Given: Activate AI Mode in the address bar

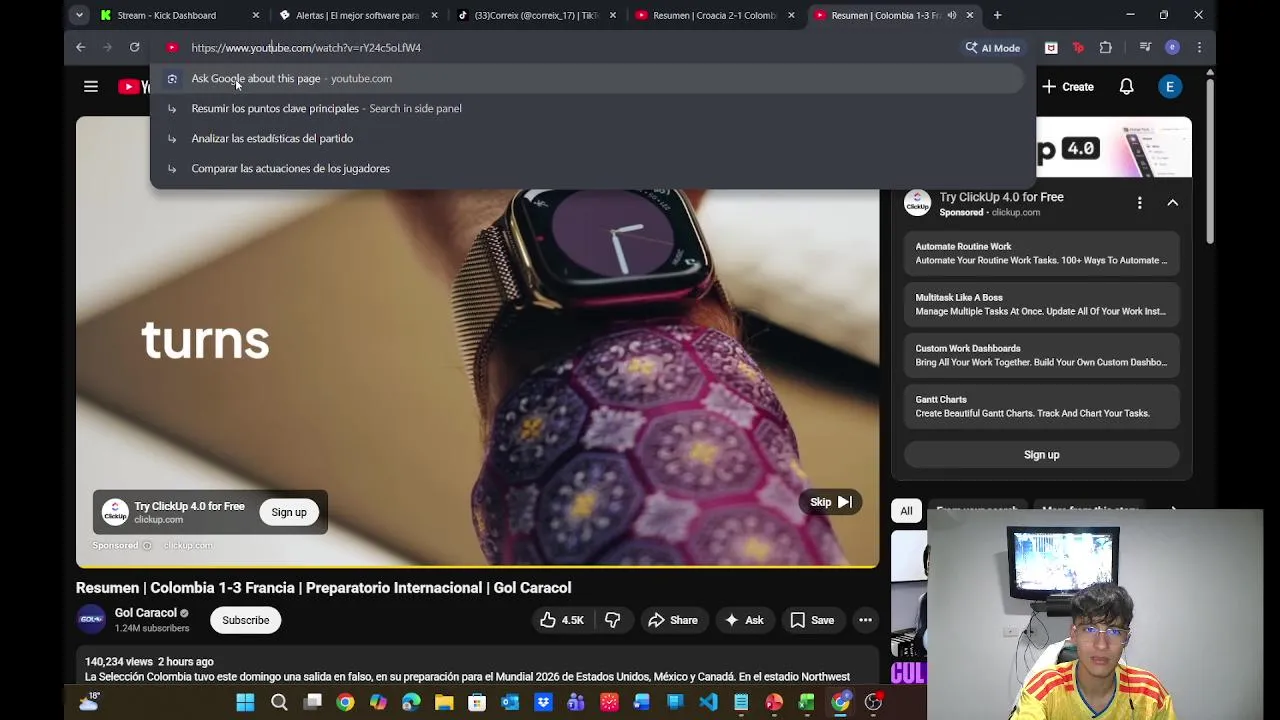Looking at the screenshot, I should tap(993, 47).
